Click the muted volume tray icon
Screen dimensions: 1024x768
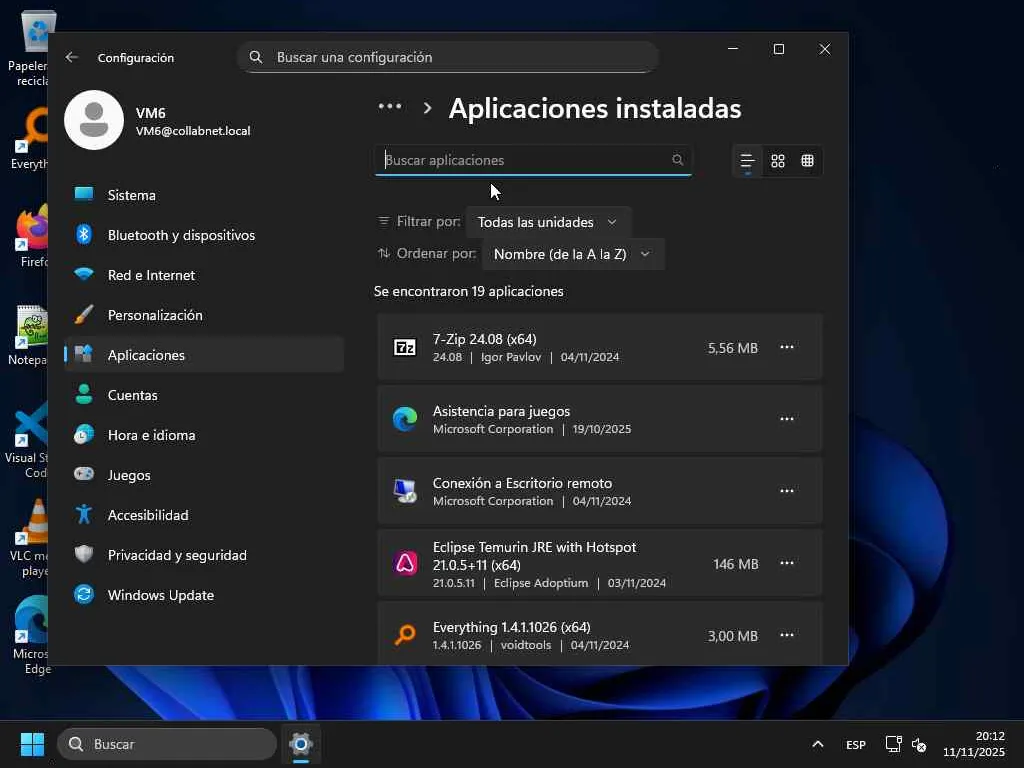(919, 744)
